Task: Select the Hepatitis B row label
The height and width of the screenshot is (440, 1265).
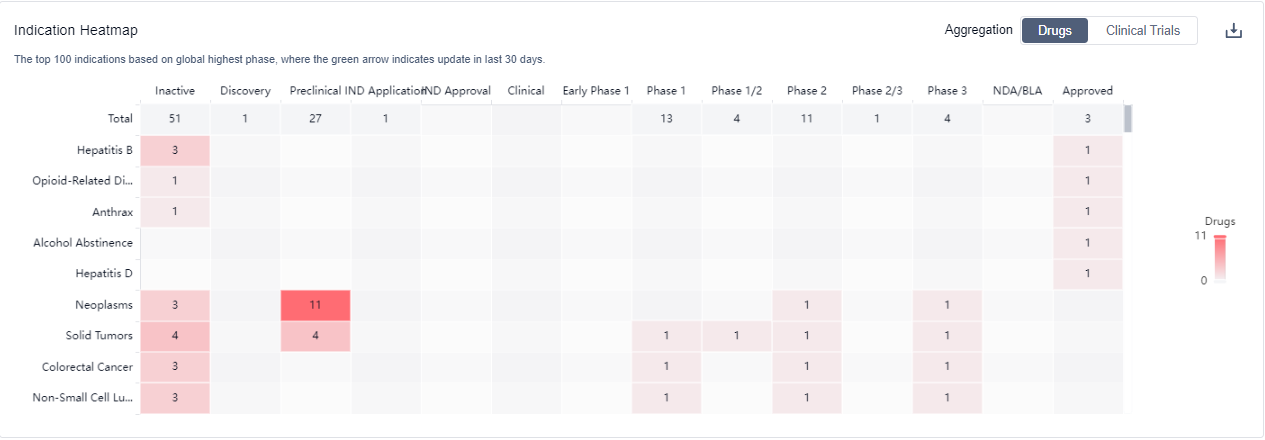Action: click(104, 150)
